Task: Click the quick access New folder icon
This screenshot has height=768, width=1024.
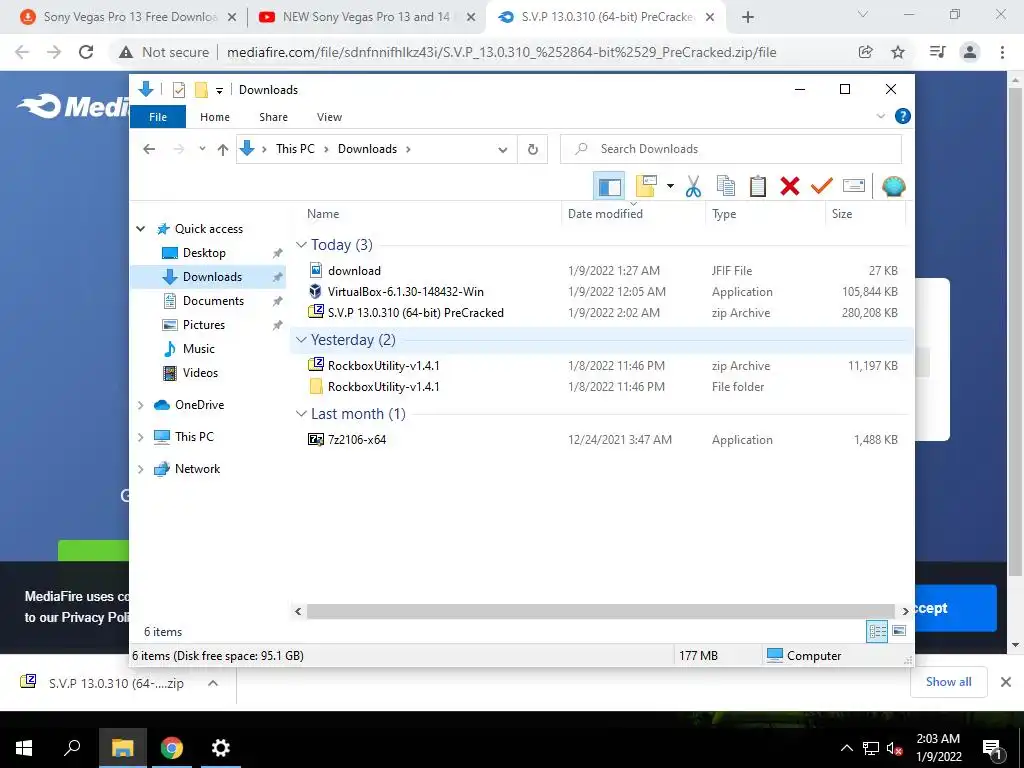Action: click(x=201, y=90)
